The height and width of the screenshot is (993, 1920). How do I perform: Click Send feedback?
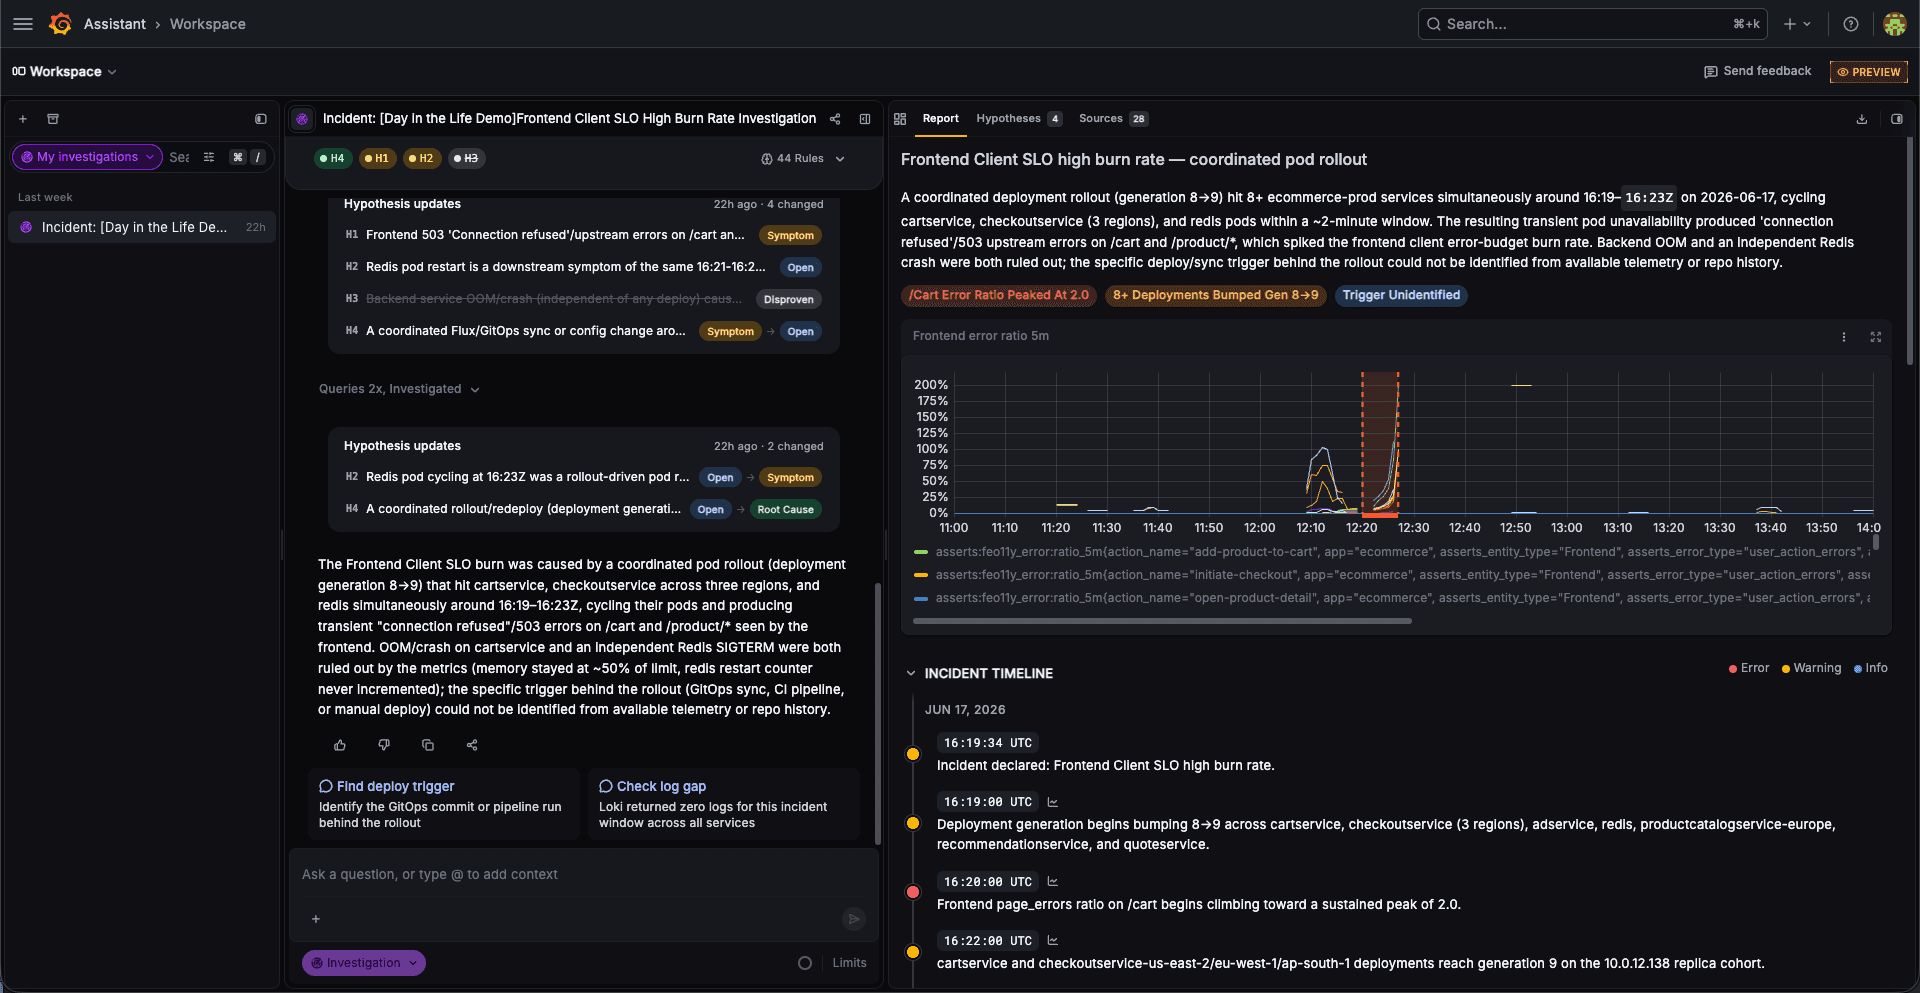[1758, 72]
